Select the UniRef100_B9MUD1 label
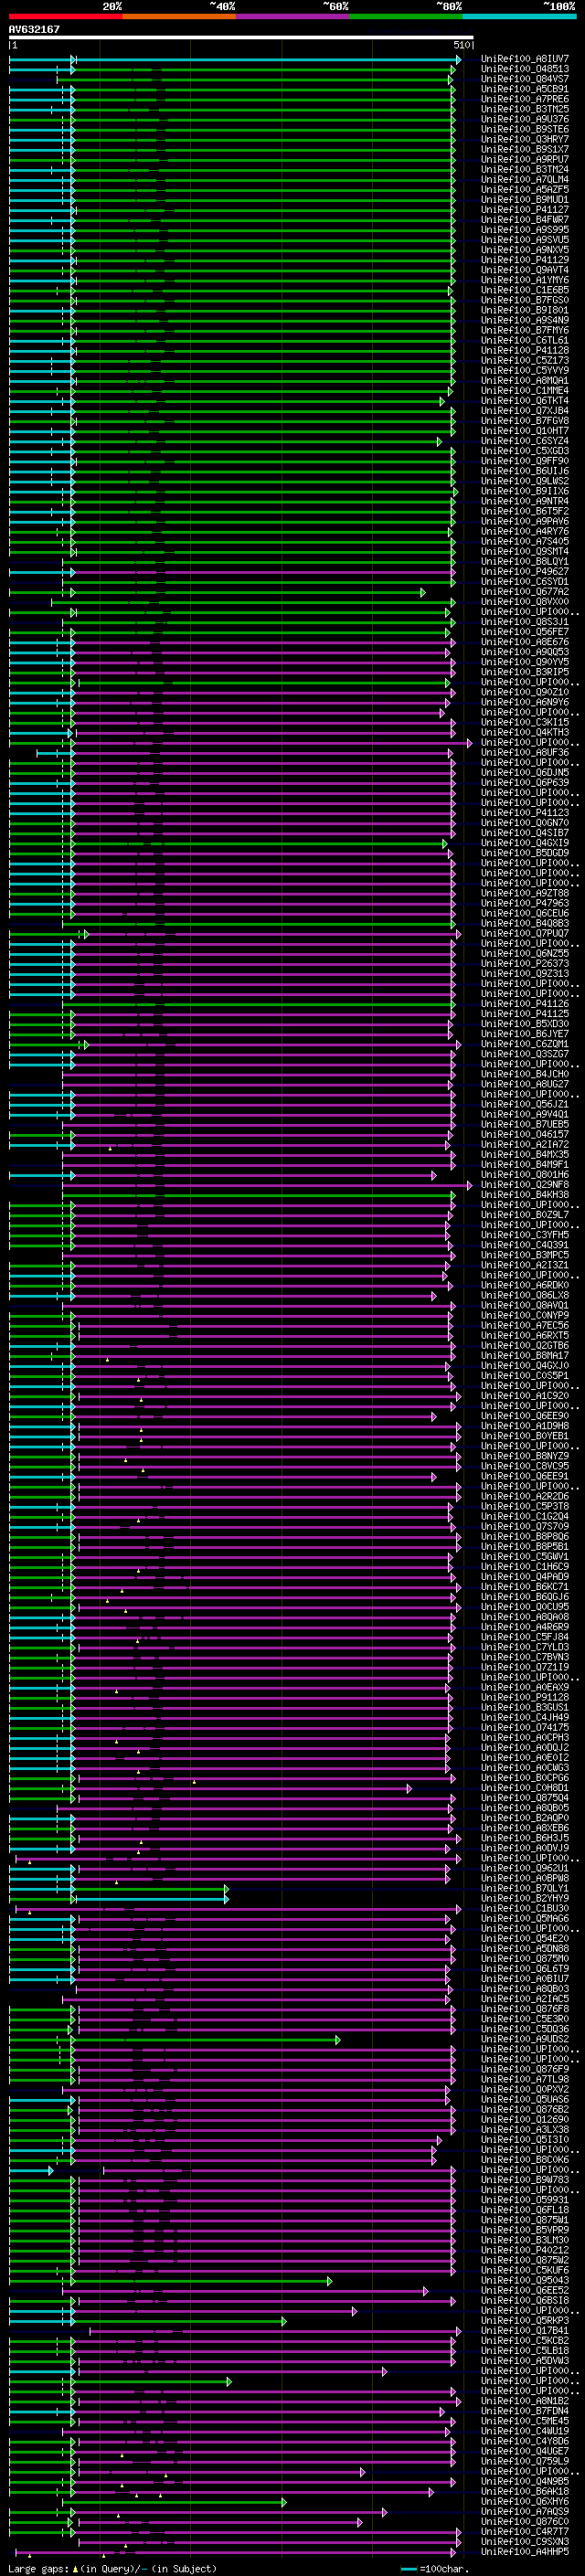Image resolution: width=585 pixels, height=2576 pixels. pyautogui.click(x=524, y=199)
